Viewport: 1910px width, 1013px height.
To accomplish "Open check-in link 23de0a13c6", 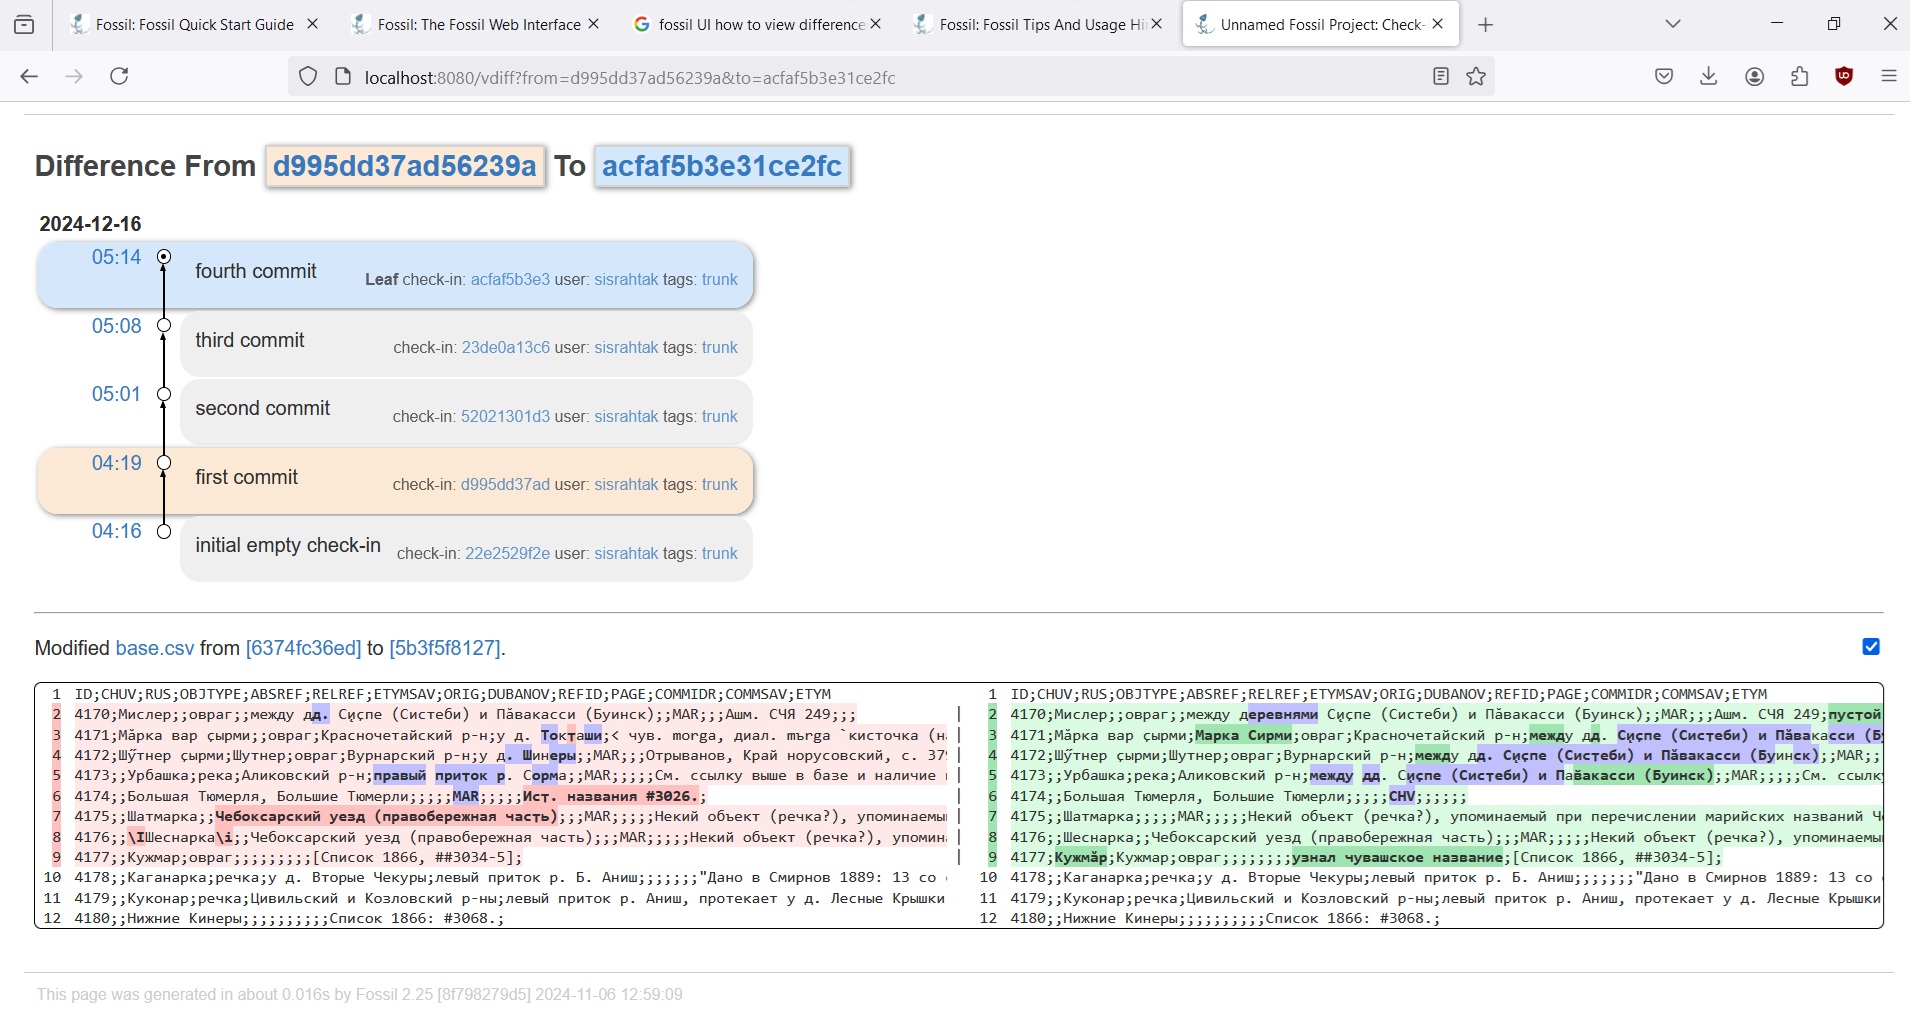I will click(x=505, y=348).
